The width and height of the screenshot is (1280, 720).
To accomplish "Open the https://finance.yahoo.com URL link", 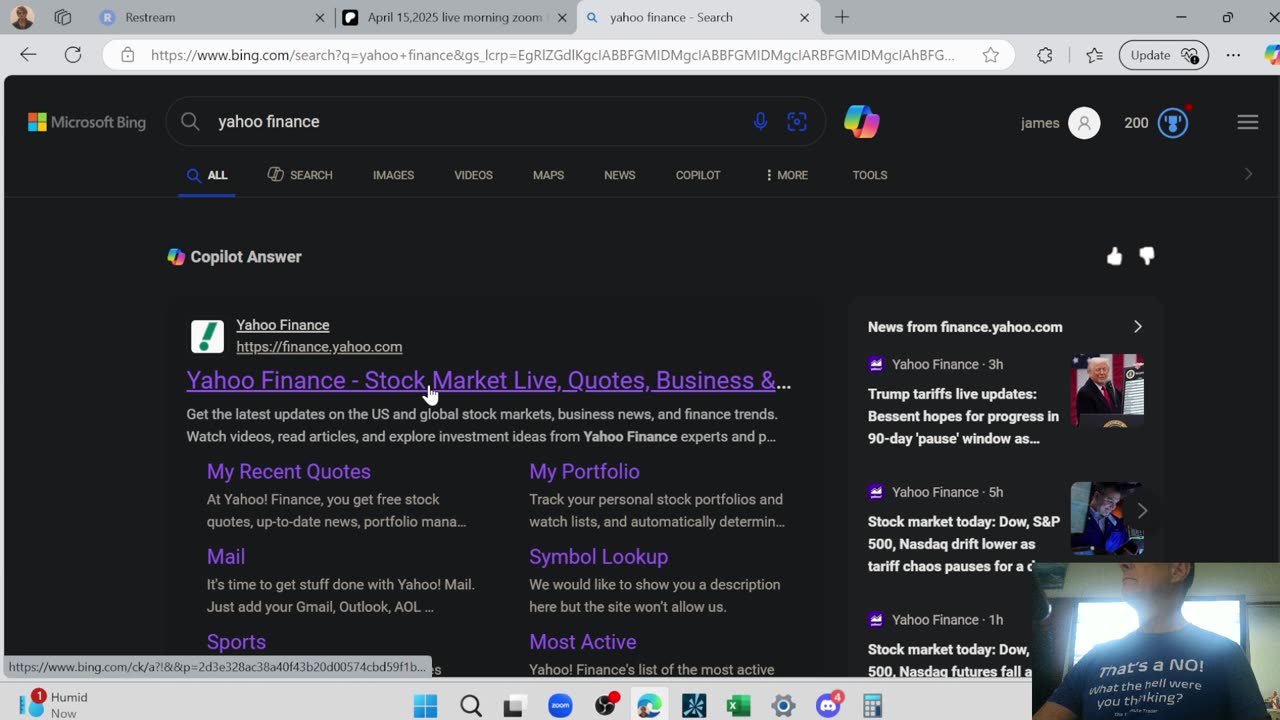I will click(x=319, y=347).
